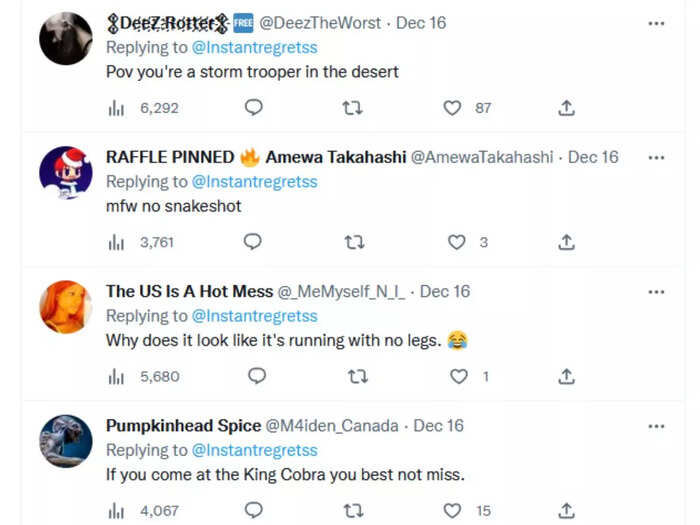Open more options for DeezTheWorst's tweet
Screen dimensions: 700x525
pyautogui.click(x=656, y=24)
